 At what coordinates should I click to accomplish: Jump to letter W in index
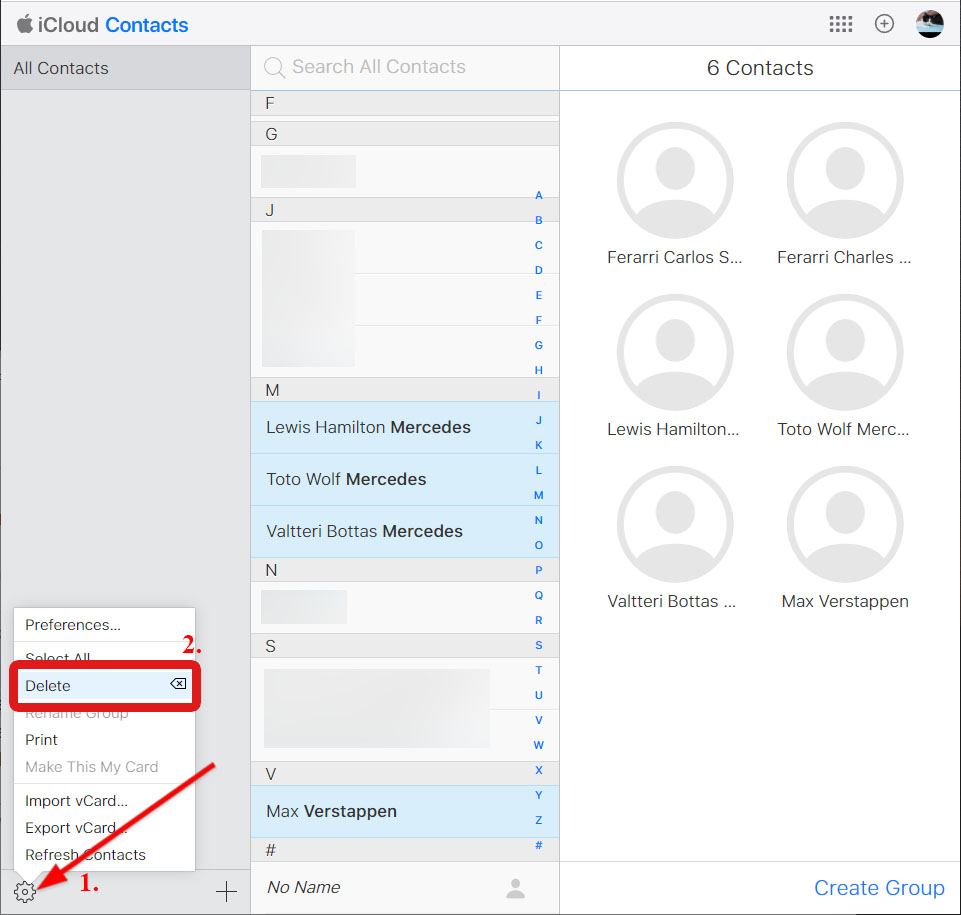pyautogui.click(x=539, y=745)
